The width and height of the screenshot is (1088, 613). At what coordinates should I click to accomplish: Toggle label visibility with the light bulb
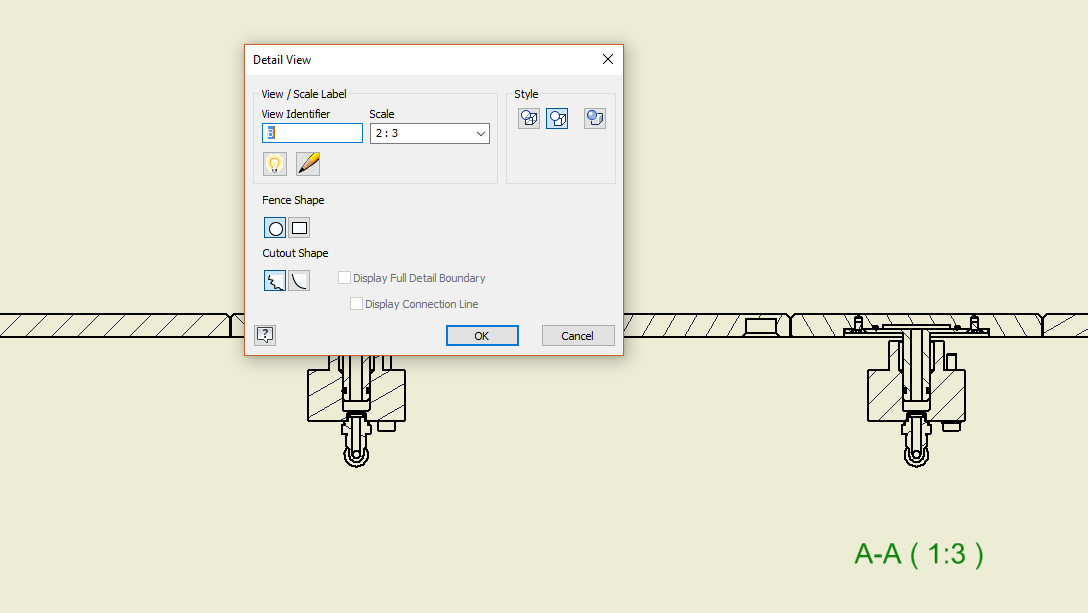tap(274, 163)
